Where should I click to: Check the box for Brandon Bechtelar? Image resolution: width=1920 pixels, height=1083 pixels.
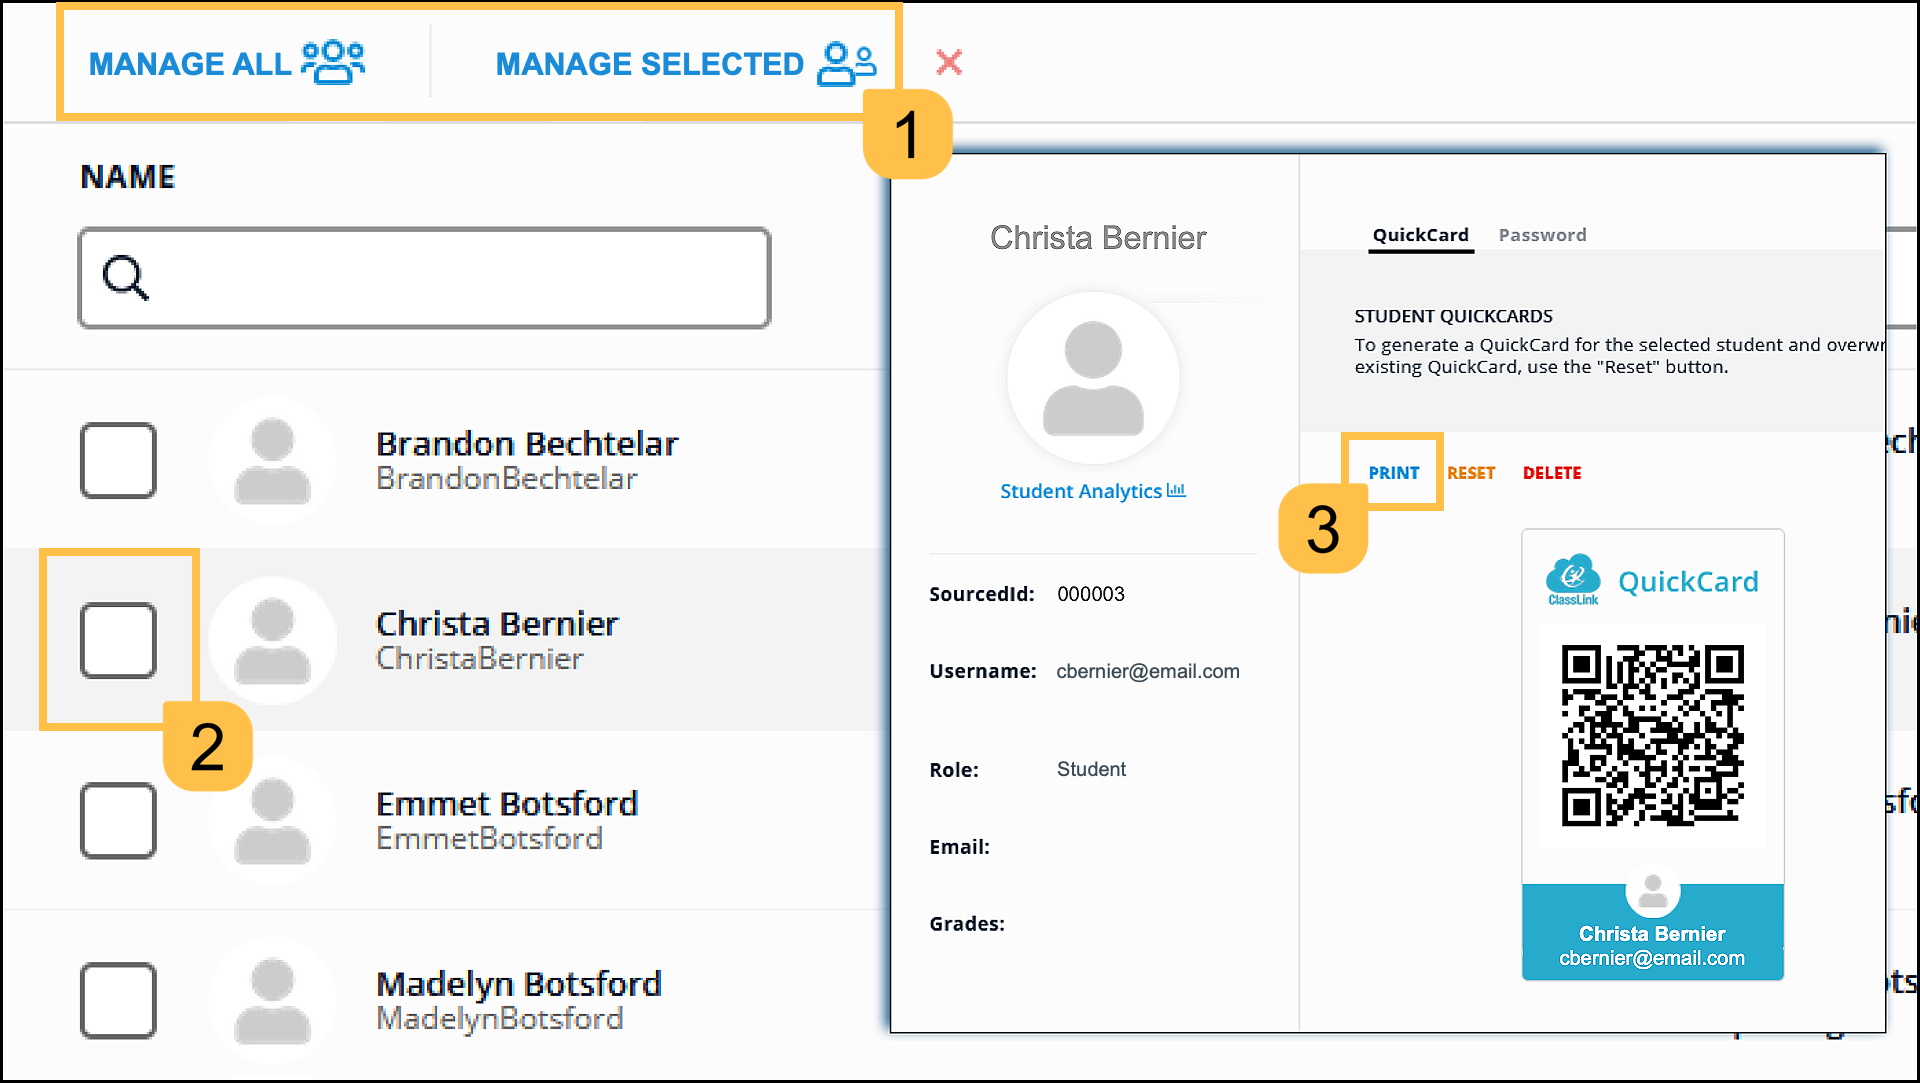coord(118,461)
